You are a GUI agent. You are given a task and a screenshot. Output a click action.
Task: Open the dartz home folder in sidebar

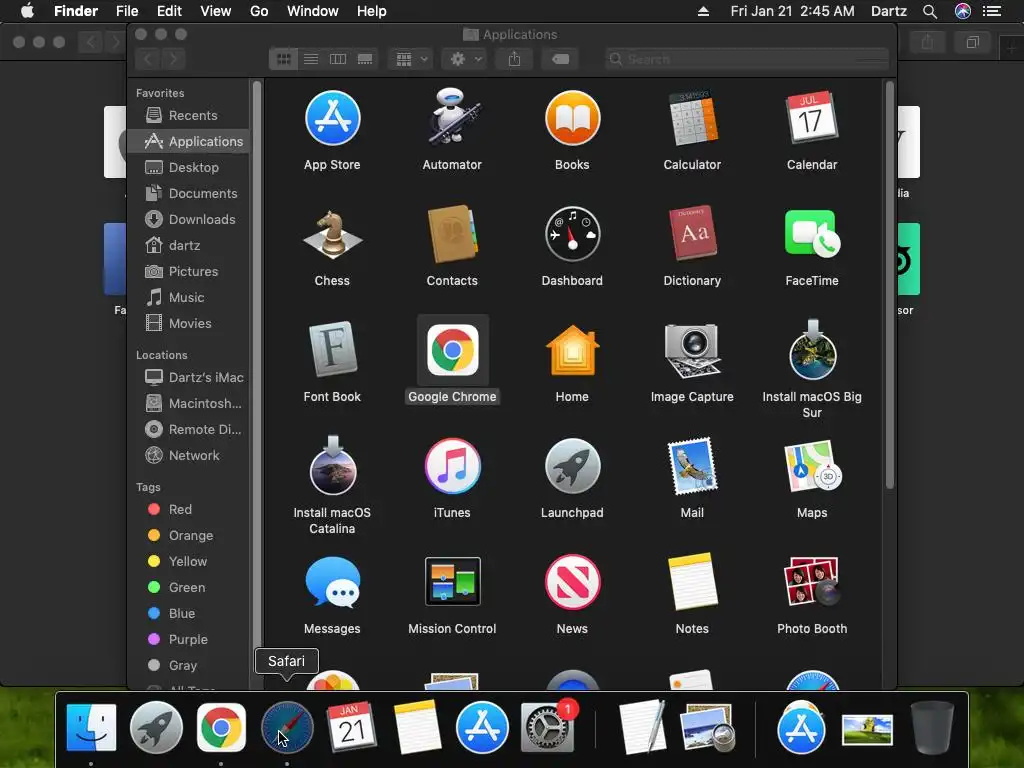(x=188, y=246)
